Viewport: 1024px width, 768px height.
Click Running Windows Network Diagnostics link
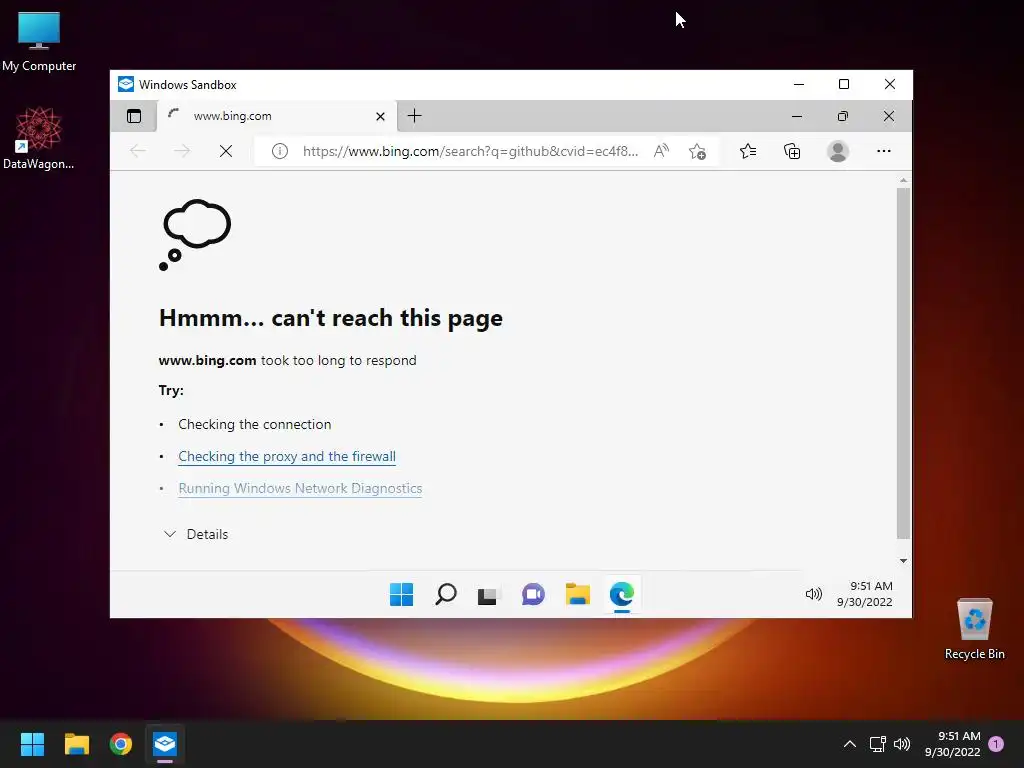pos(300,488)
